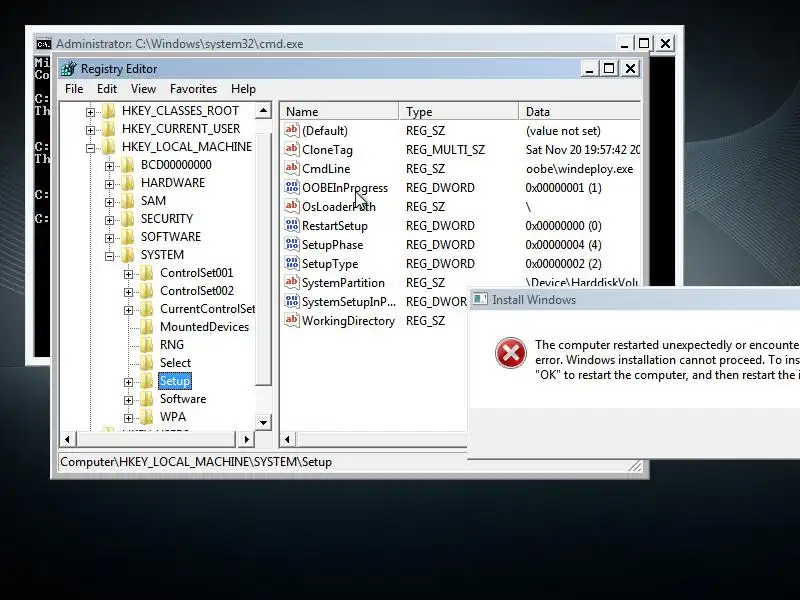Click the HARDWARE folder icon
Viewport: 800px width, 600px height.
tap(128, 183)
